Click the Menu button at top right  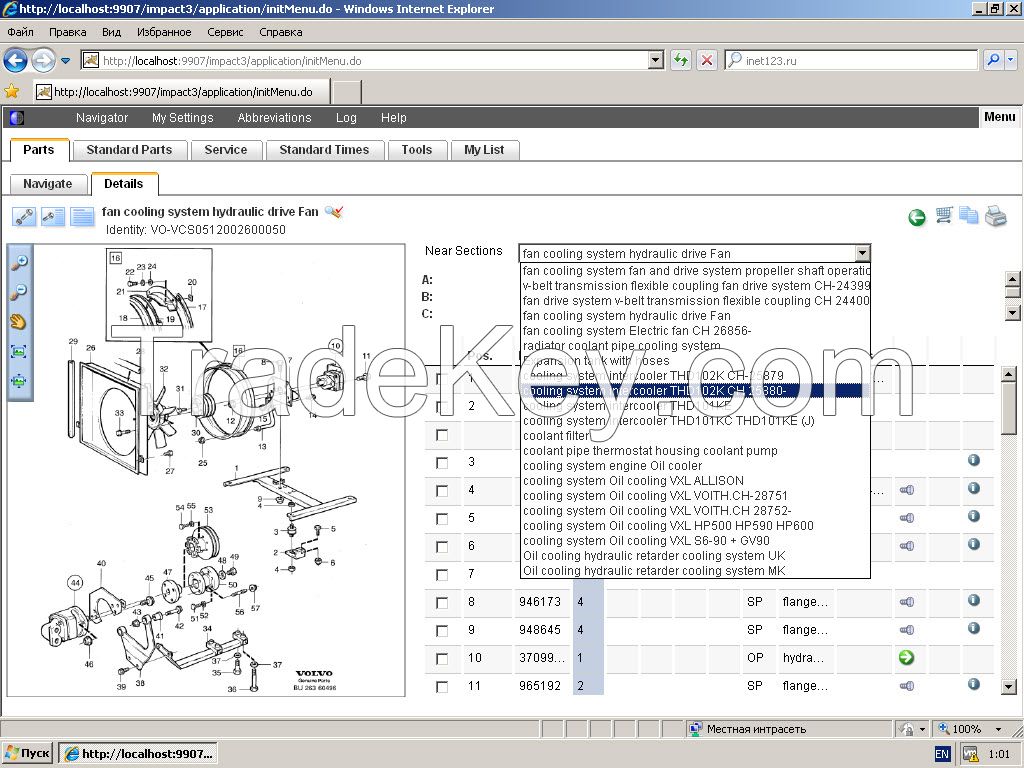[999, 117]
